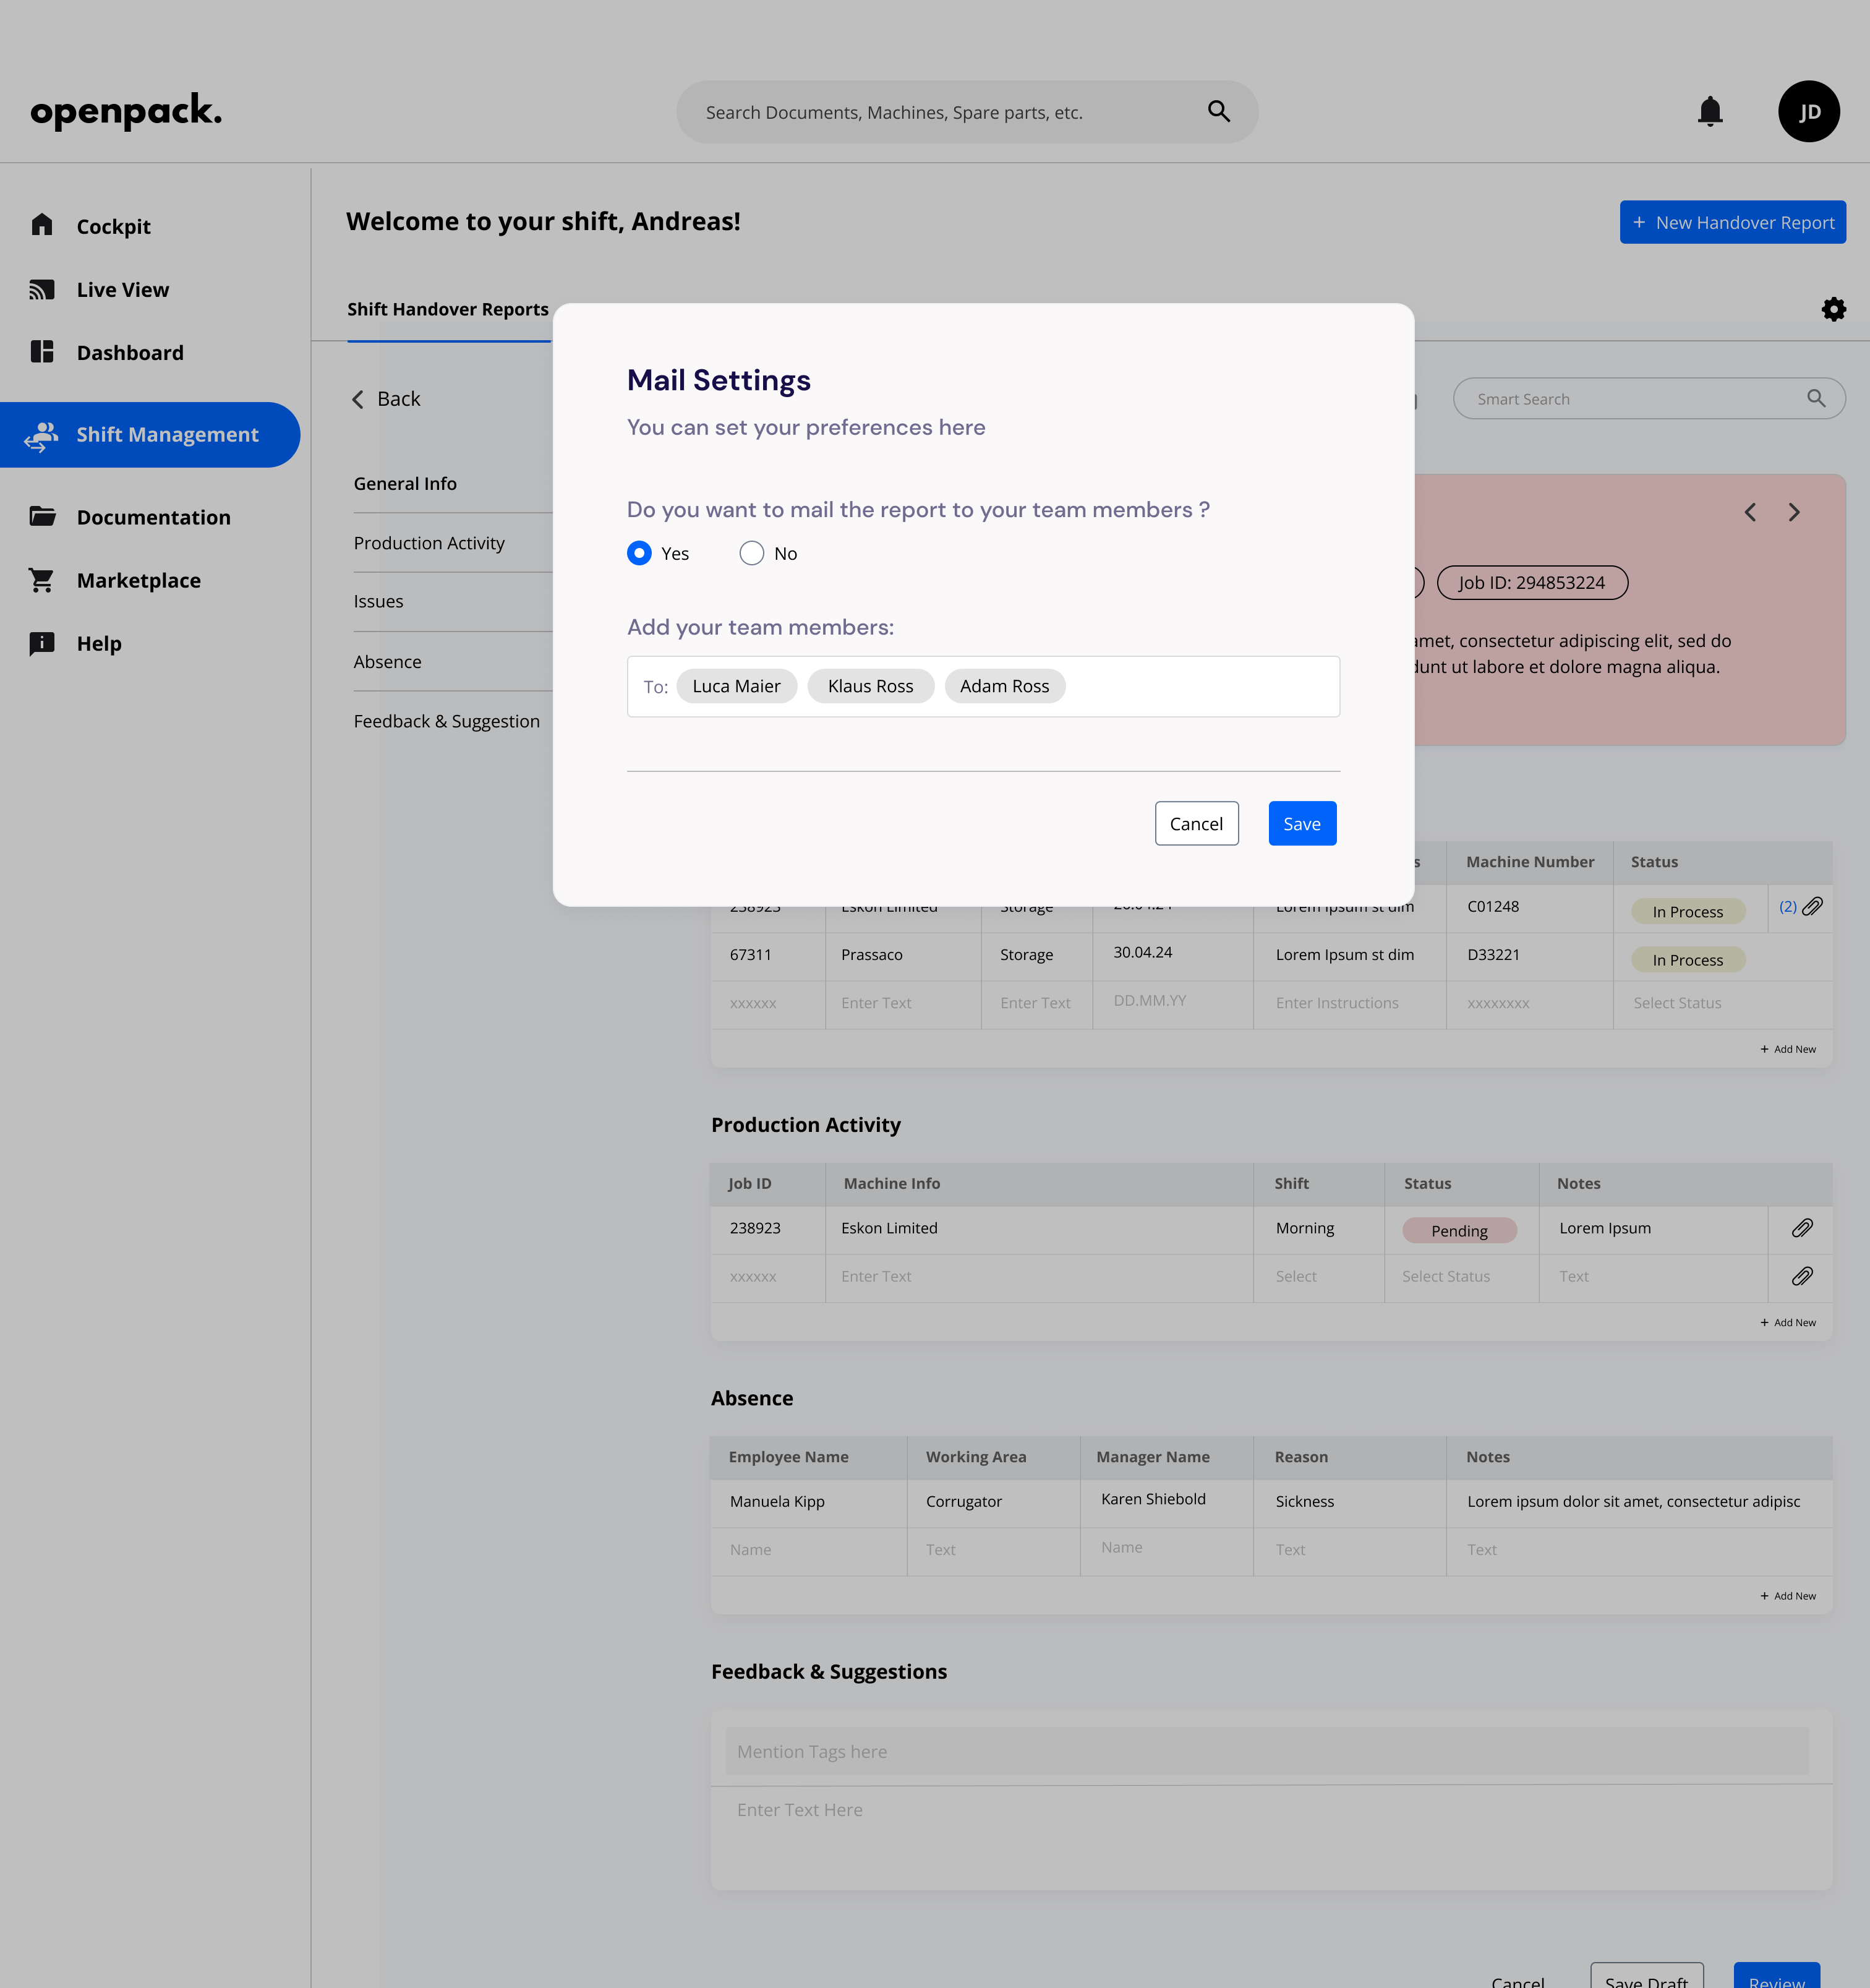This screenshot has height=1988, width=1870.
Task: Click the Smart Search magnifier icon
Action: (x=1816, y=398)
